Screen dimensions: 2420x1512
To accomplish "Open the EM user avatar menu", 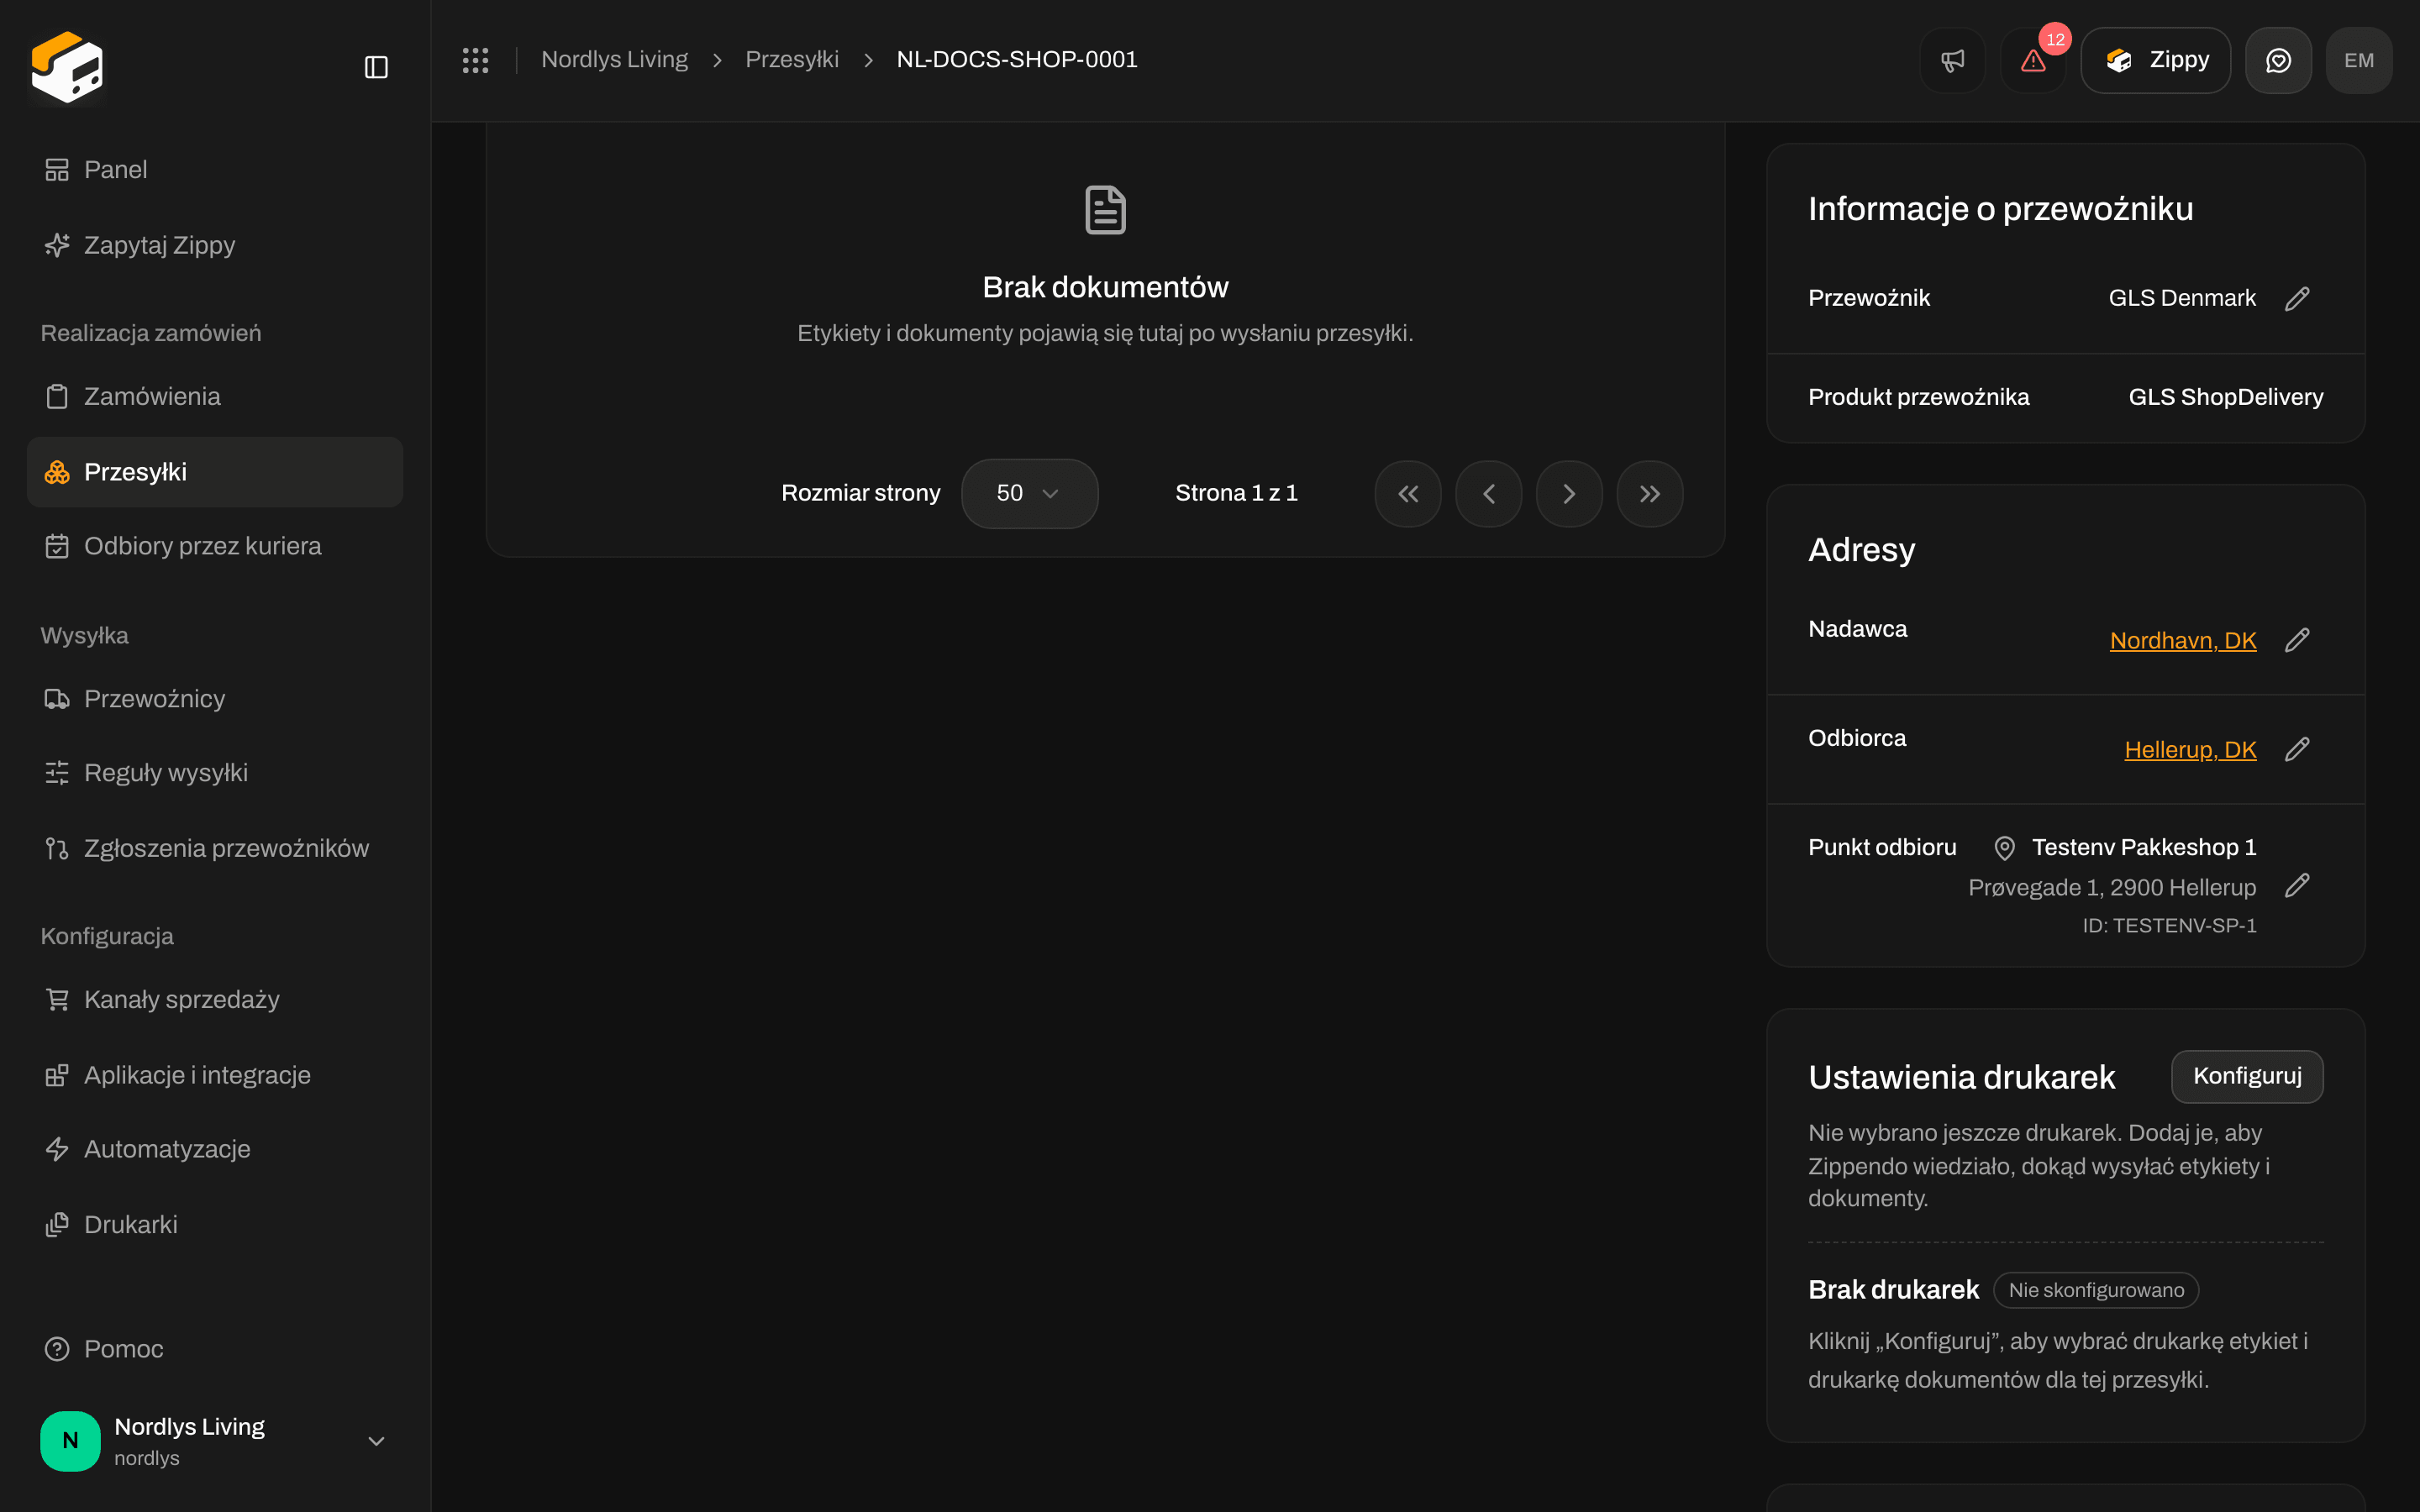I will [x=2359, y=60].
